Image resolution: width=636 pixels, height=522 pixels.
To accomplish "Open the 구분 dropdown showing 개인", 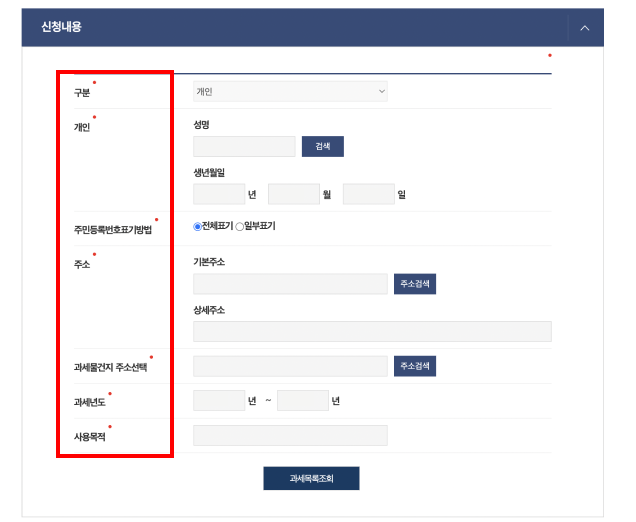I will 290,91.
